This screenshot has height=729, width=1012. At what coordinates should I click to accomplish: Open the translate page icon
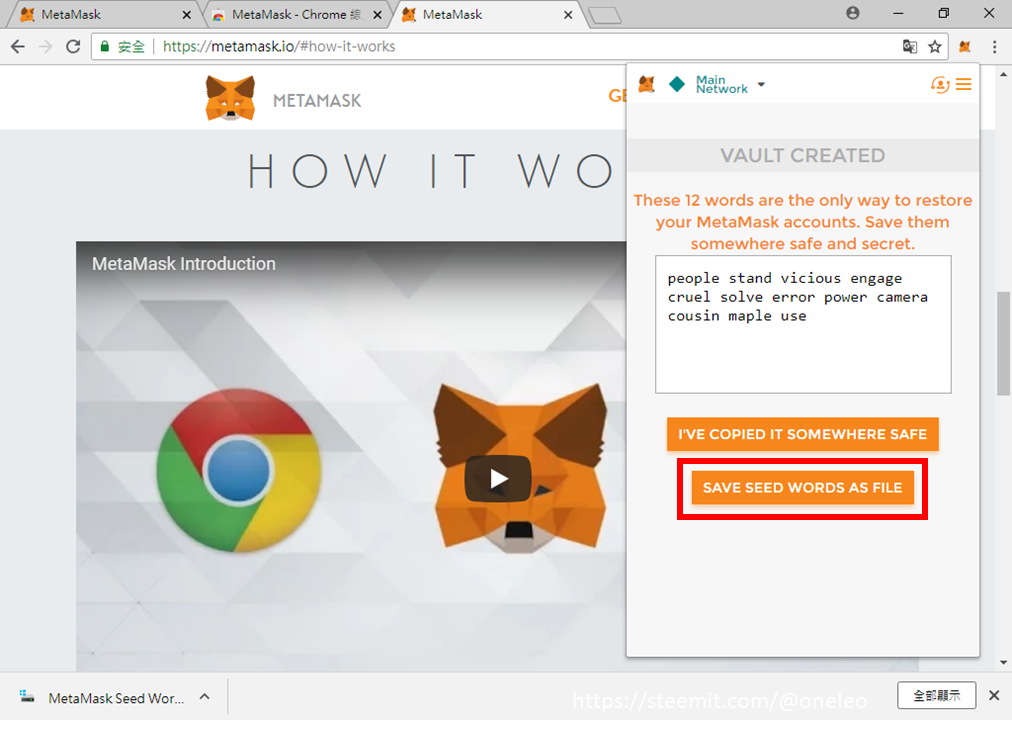[910, 46]
